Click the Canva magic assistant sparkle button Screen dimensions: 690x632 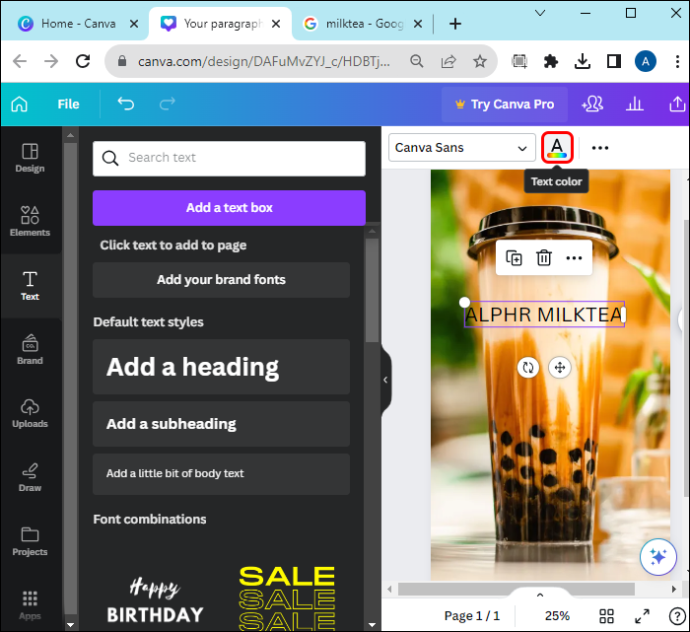point(658,557)
